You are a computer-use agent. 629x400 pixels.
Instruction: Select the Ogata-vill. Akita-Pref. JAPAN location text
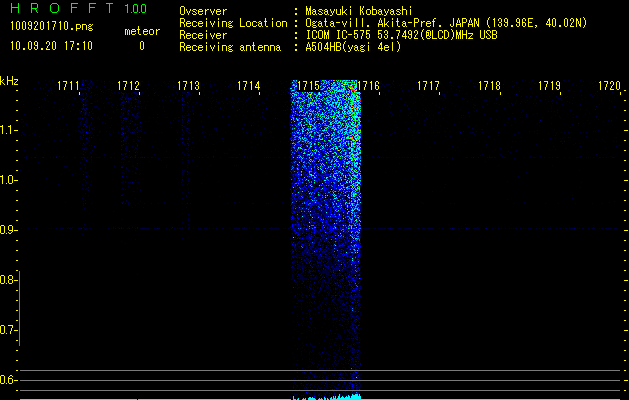[446, 23]
